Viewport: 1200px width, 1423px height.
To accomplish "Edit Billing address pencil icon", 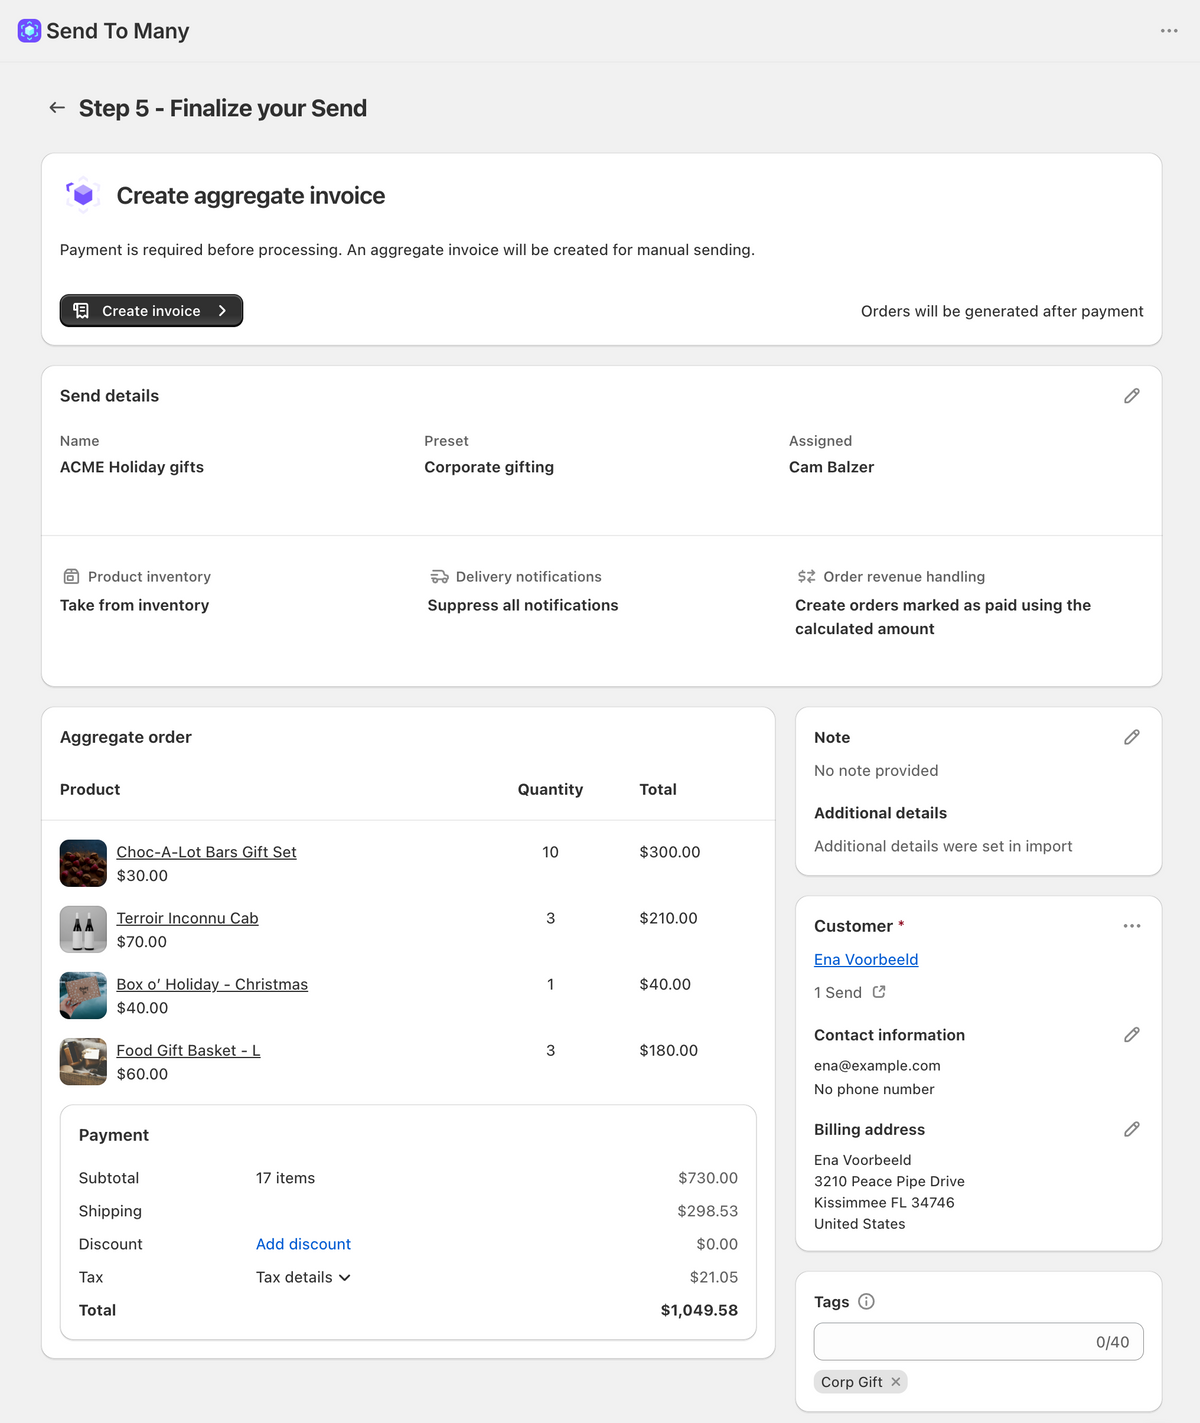I will (x=1132, y=1129).
